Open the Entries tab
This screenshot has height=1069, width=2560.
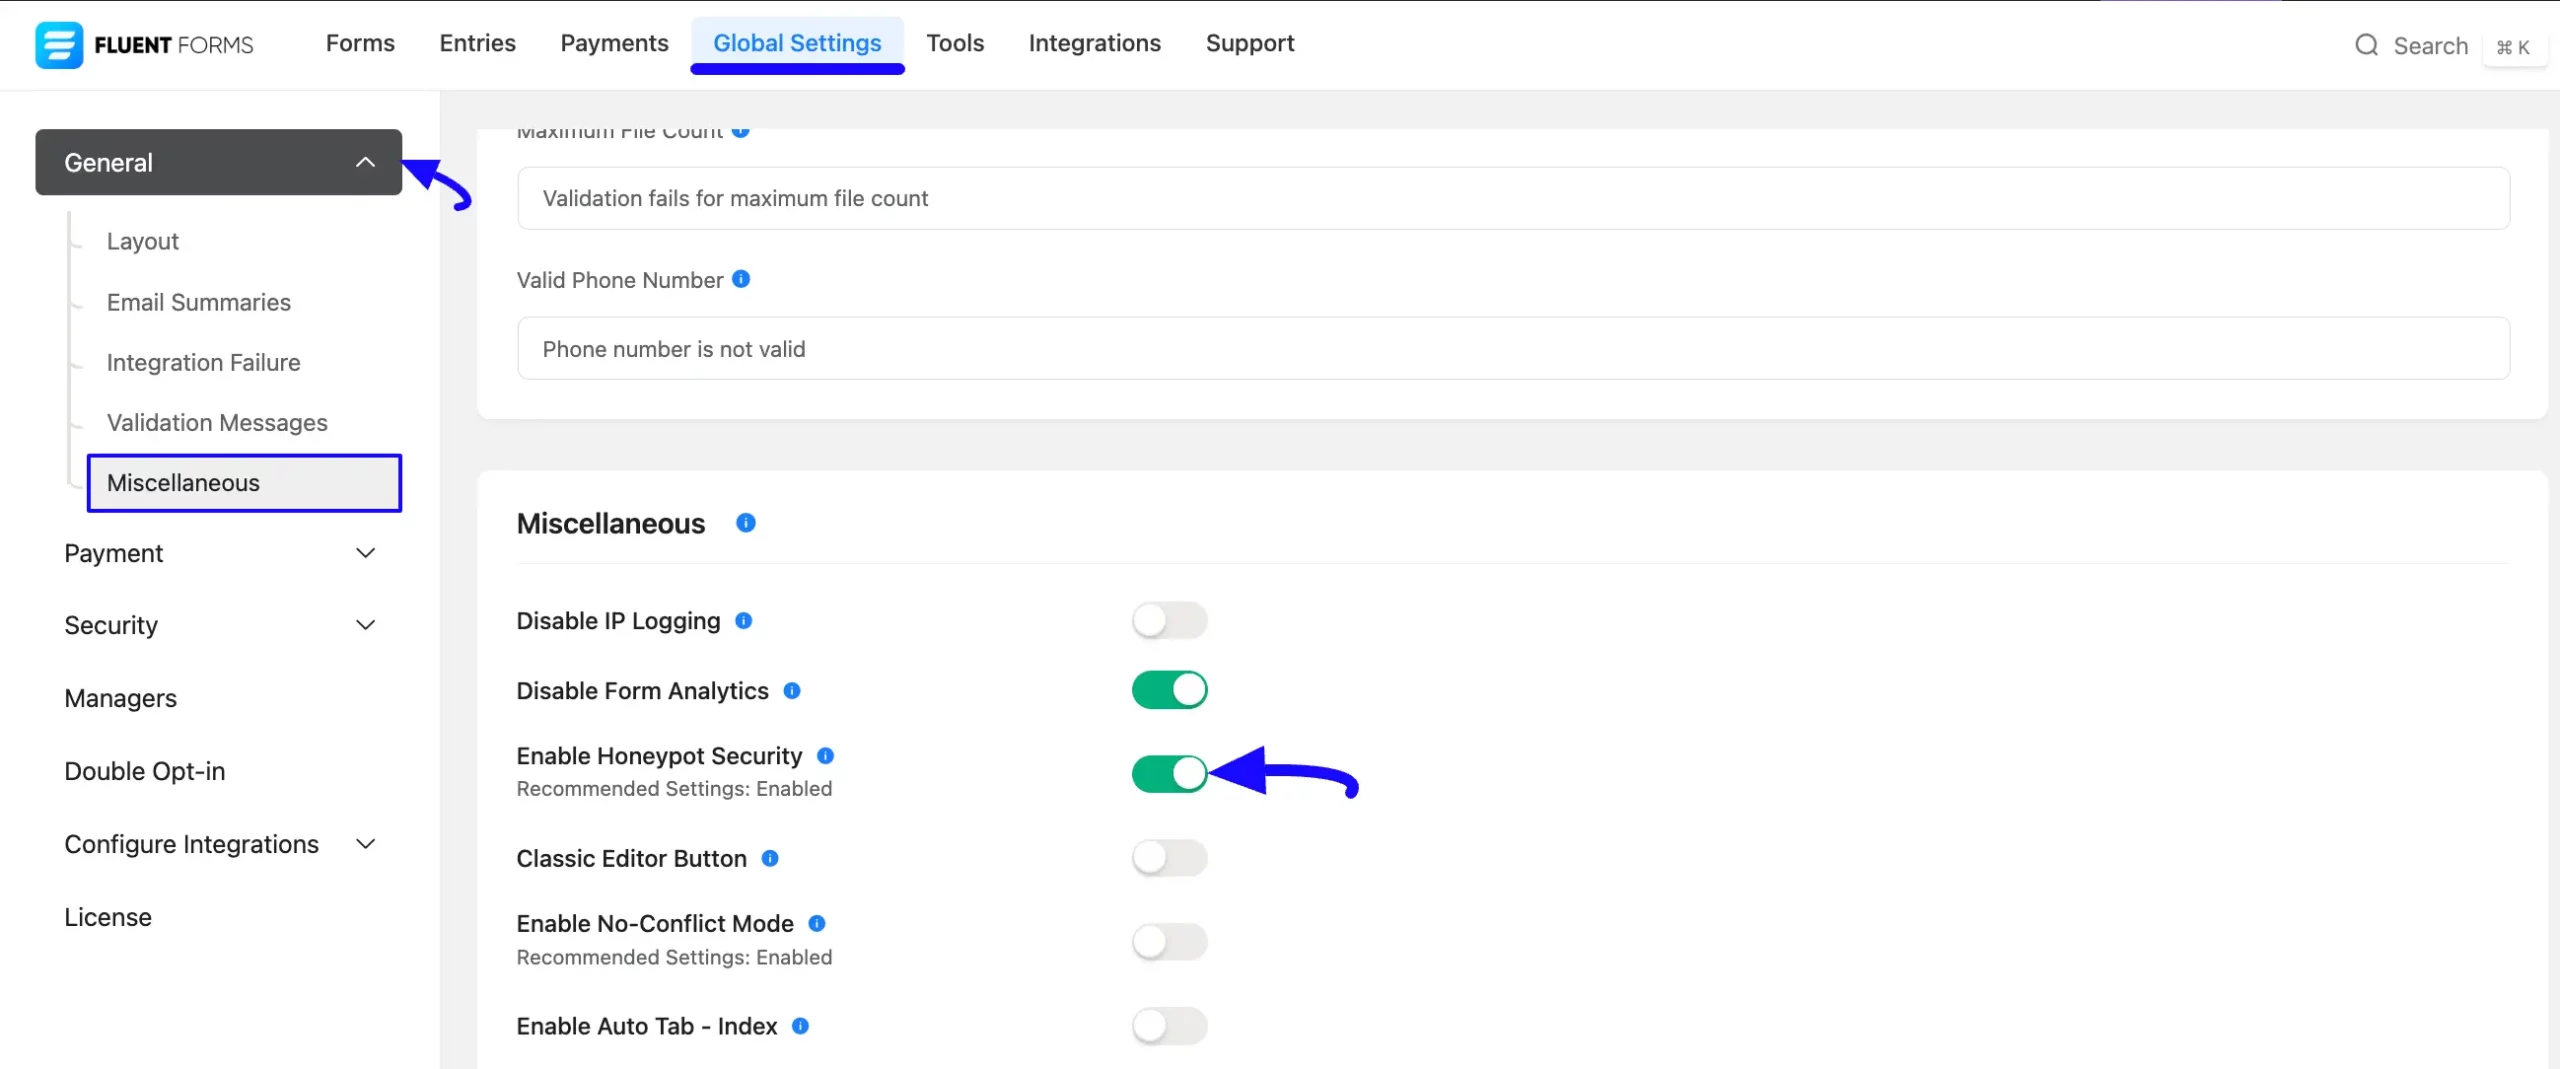point(477,43)
